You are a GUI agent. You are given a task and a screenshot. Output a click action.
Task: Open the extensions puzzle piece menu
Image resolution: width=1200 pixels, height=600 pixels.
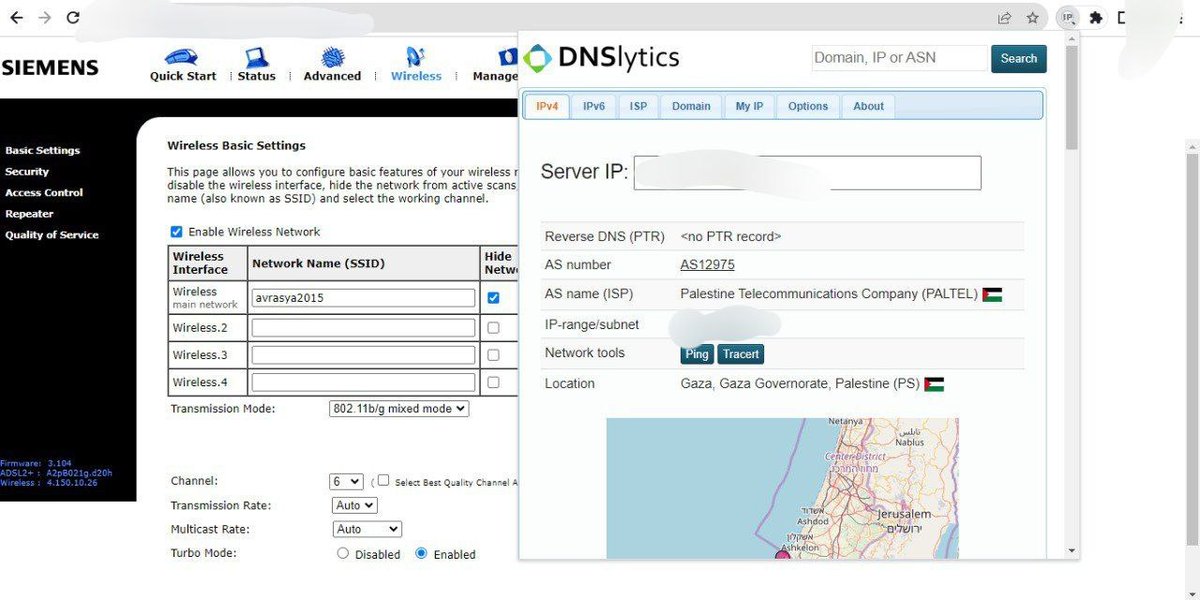pos(1096,17)
